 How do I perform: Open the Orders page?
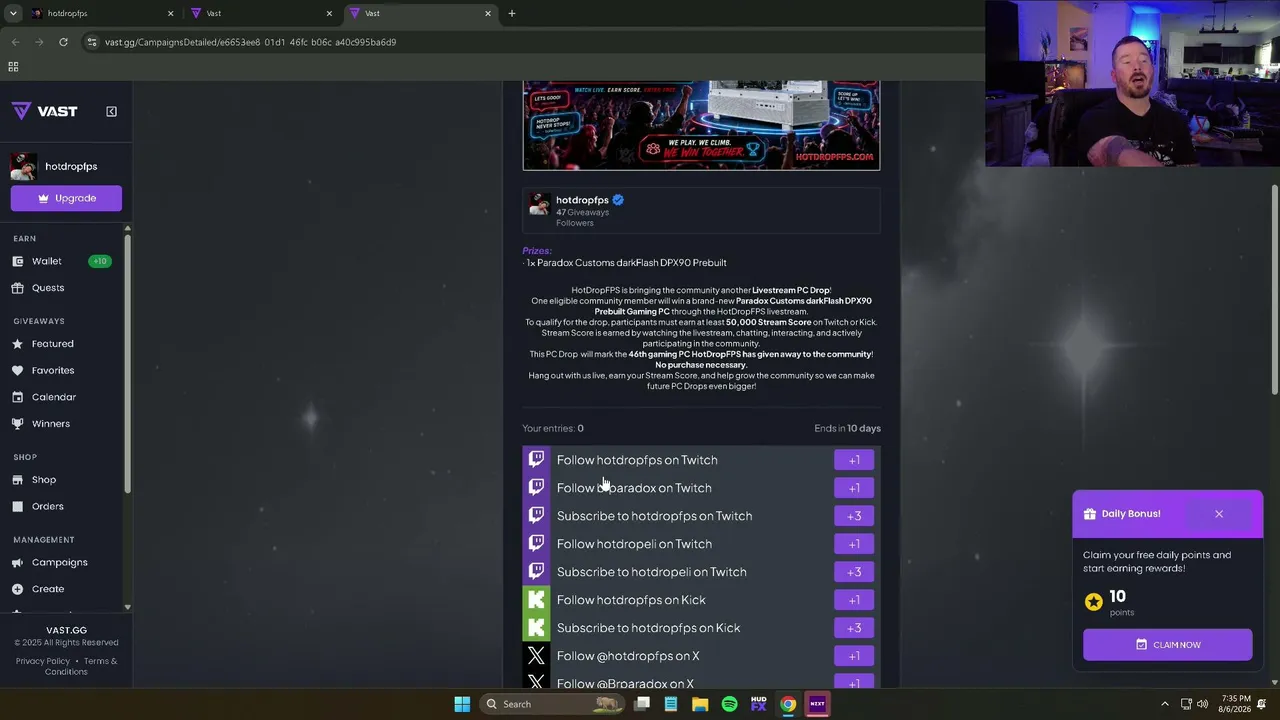(47, 506)
